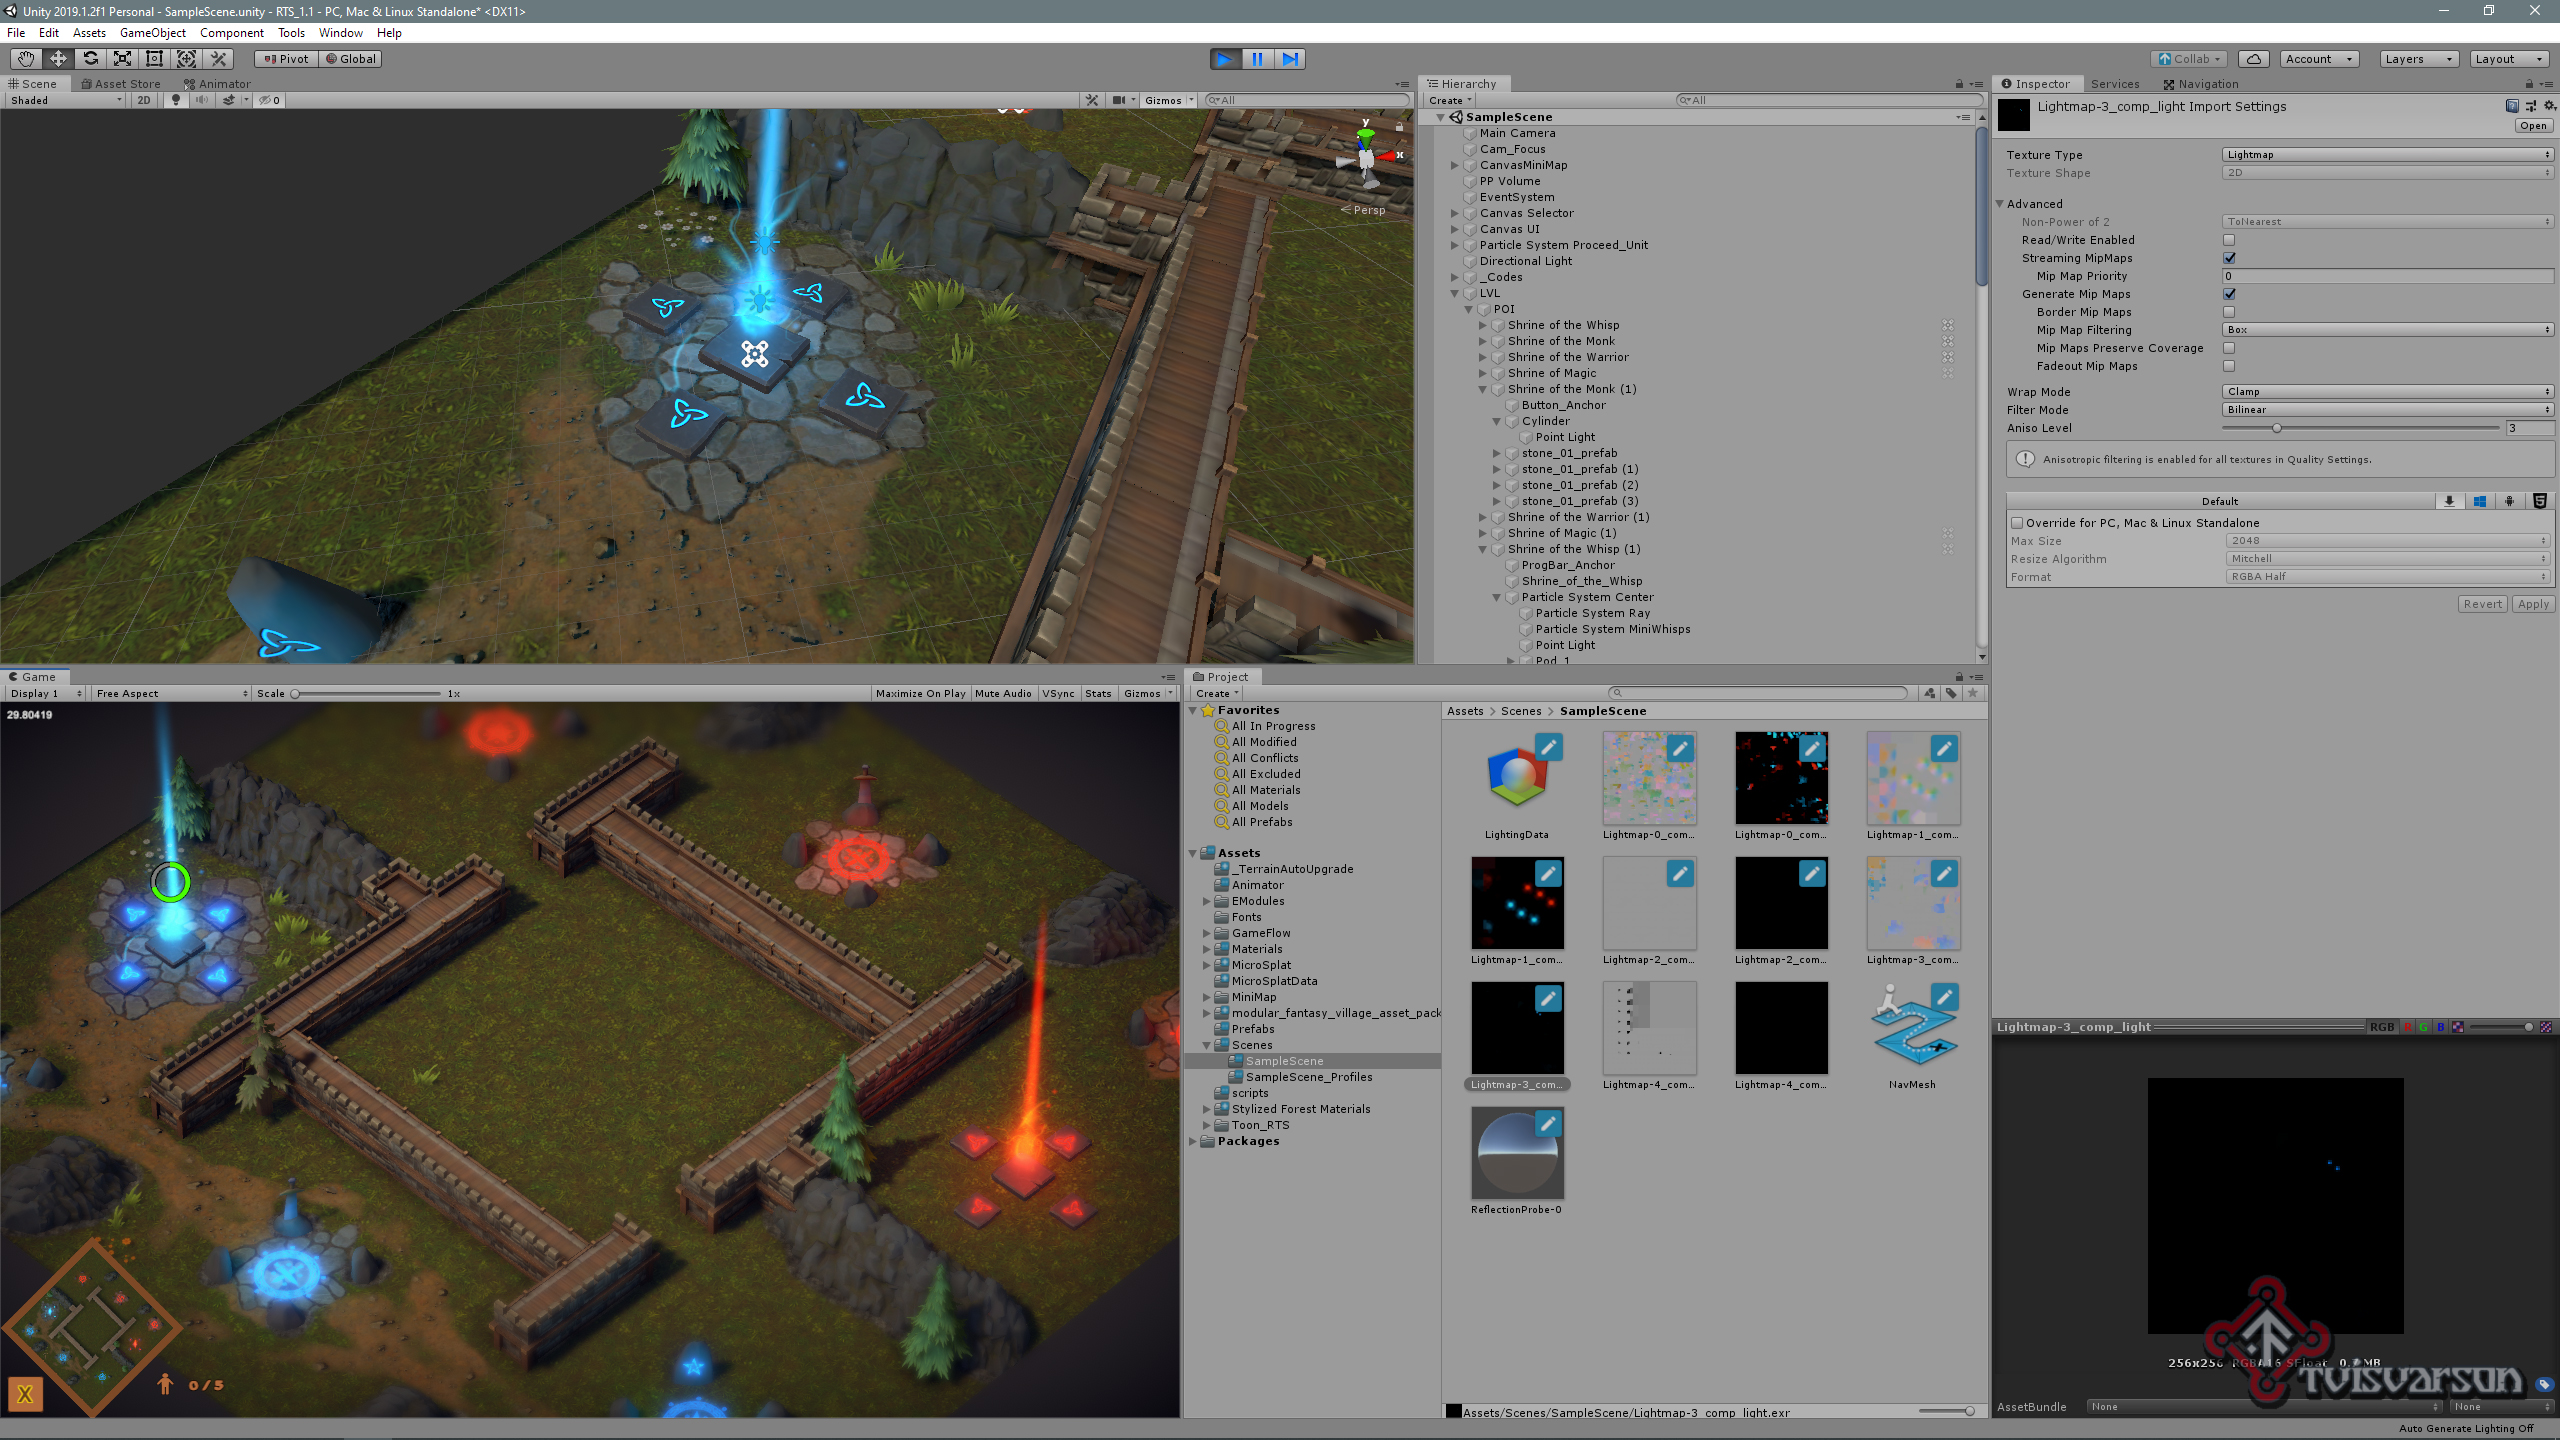Select the NavMesh asset thumbnail
Viewport: 2560px width, 1440px height.
(x=1912, y=1028)
